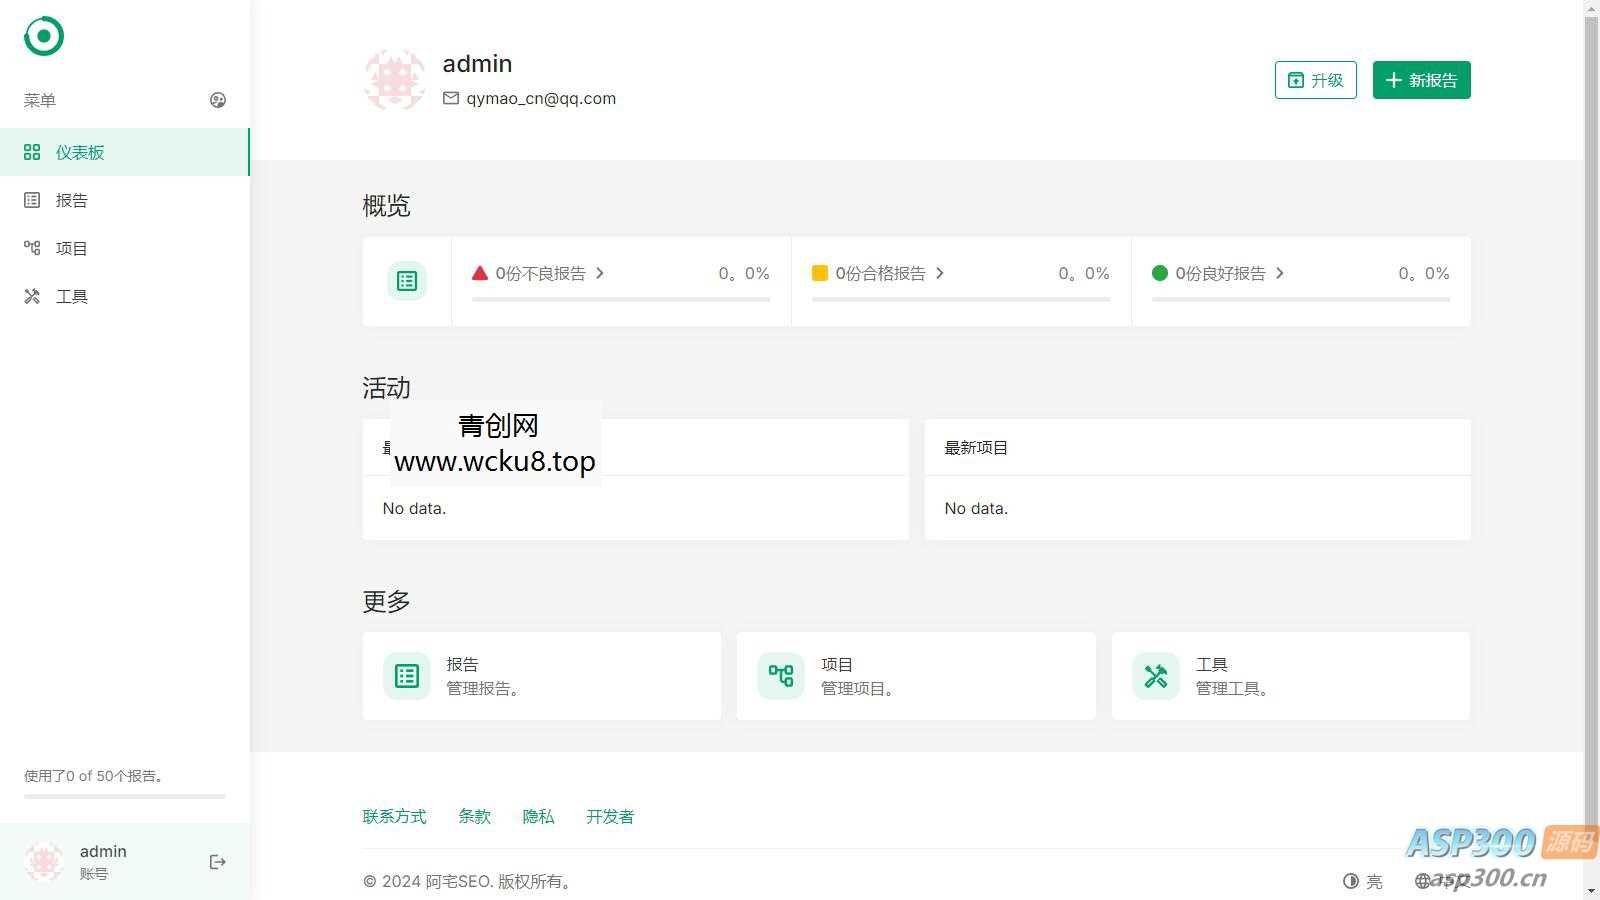Open 项目 projects icon in sidebar
This screenshot has width=1600, height=900.
(x=31, y=247)
